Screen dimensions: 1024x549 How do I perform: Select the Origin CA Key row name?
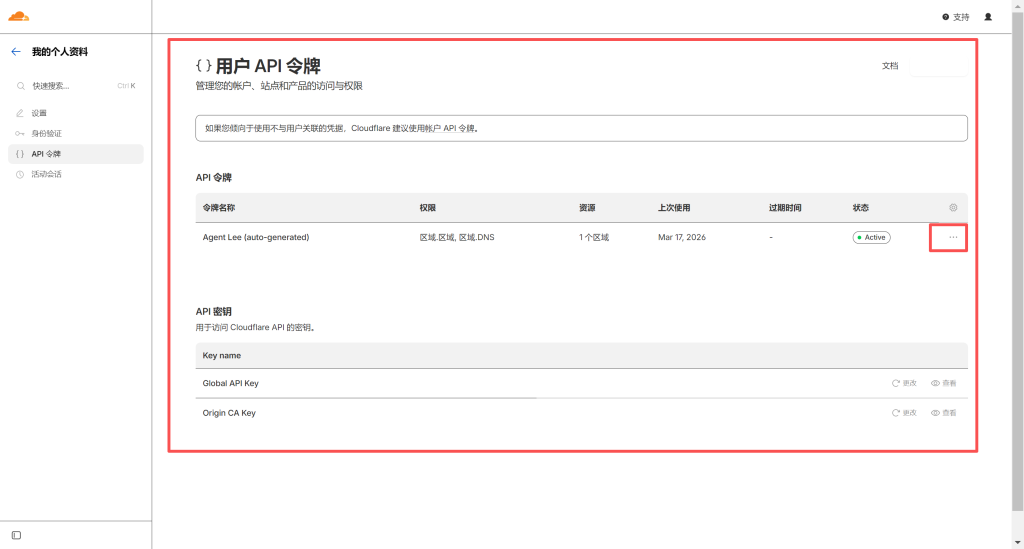coord(229,413)
